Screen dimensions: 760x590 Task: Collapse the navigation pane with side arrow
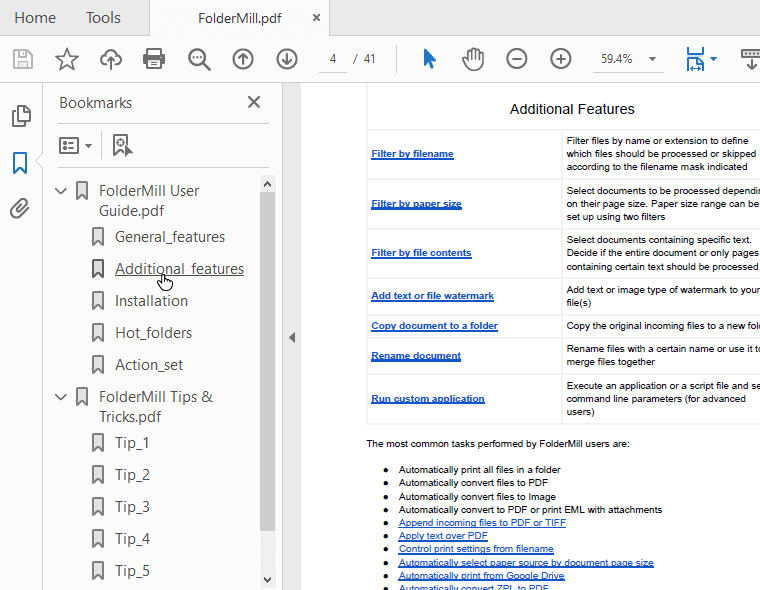pos(292,337)
